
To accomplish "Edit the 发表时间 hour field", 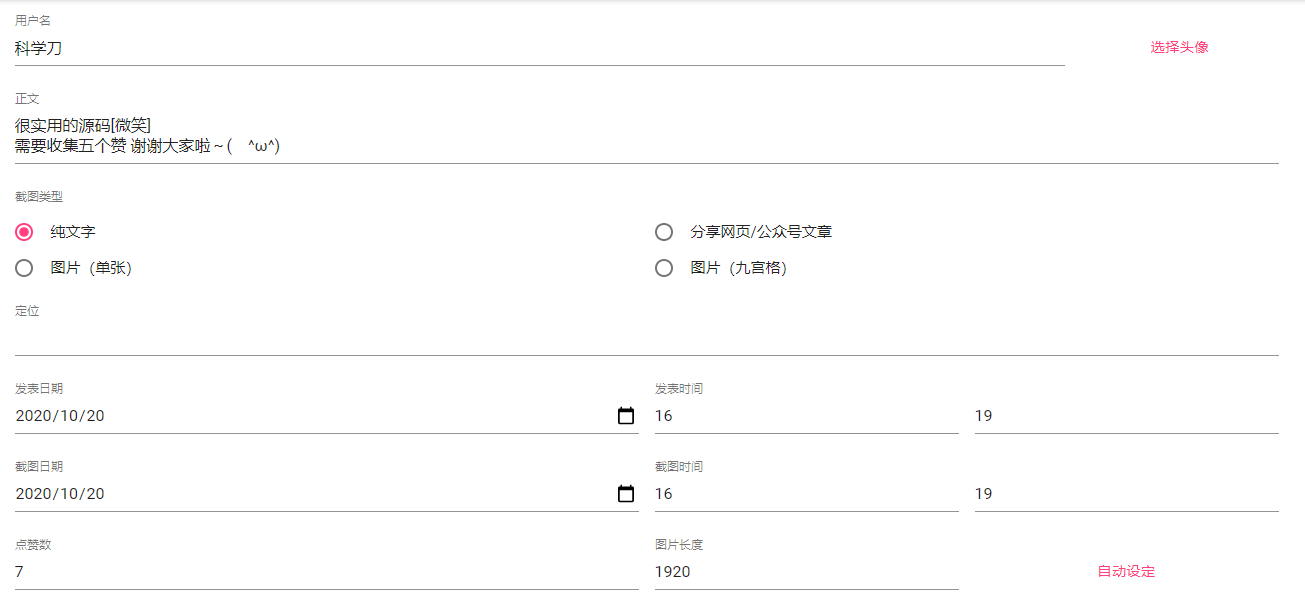I will pos(806,416).
